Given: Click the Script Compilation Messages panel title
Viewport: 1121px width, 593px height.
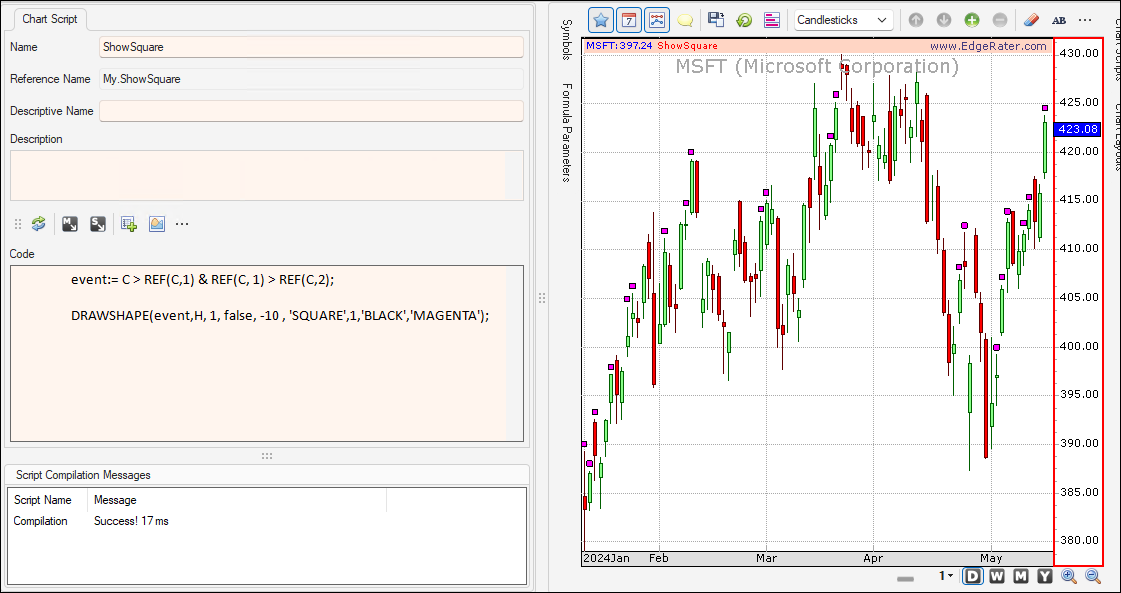Looking at the screenshot, I should click(83, 475).
